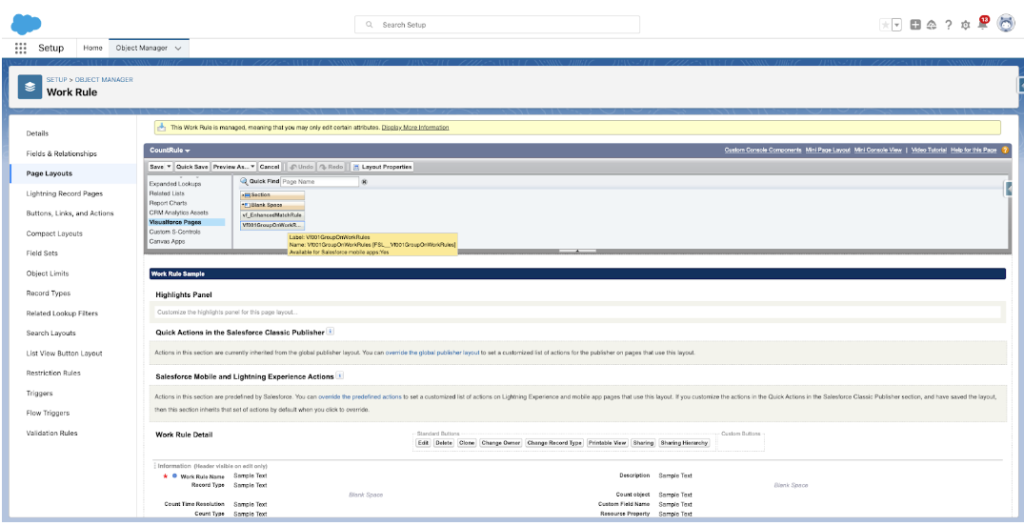
Task: Open the favorites list dropdown arrow
Action: [897, 24]
